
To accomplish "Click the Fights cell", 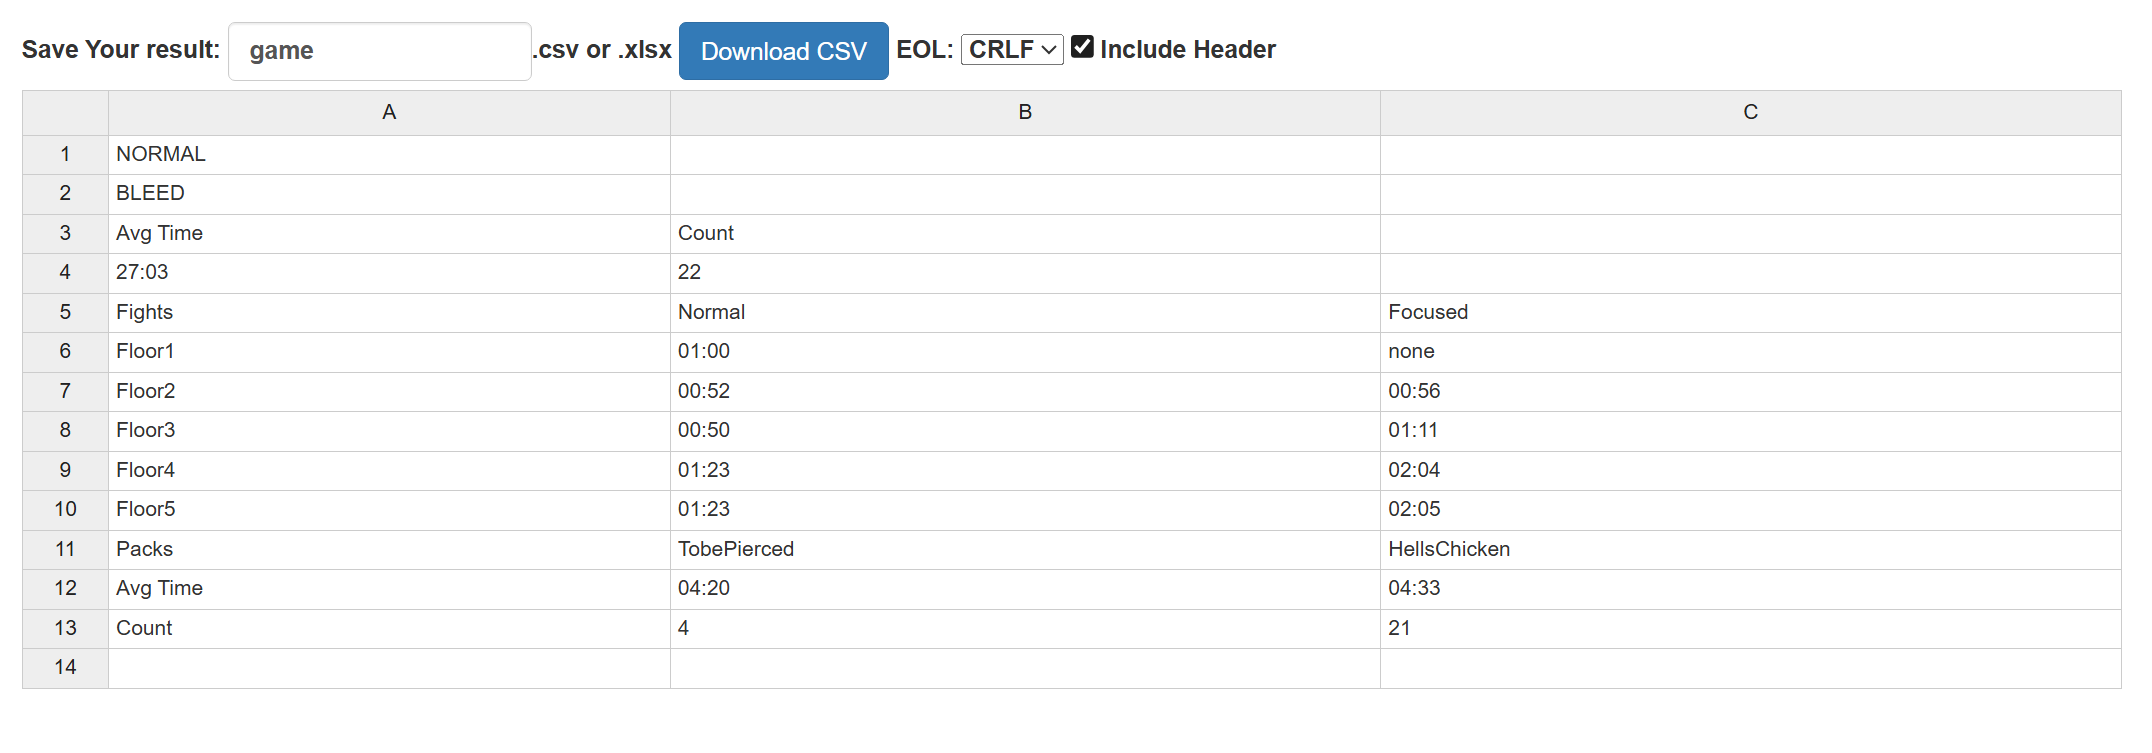I will 389,313.
